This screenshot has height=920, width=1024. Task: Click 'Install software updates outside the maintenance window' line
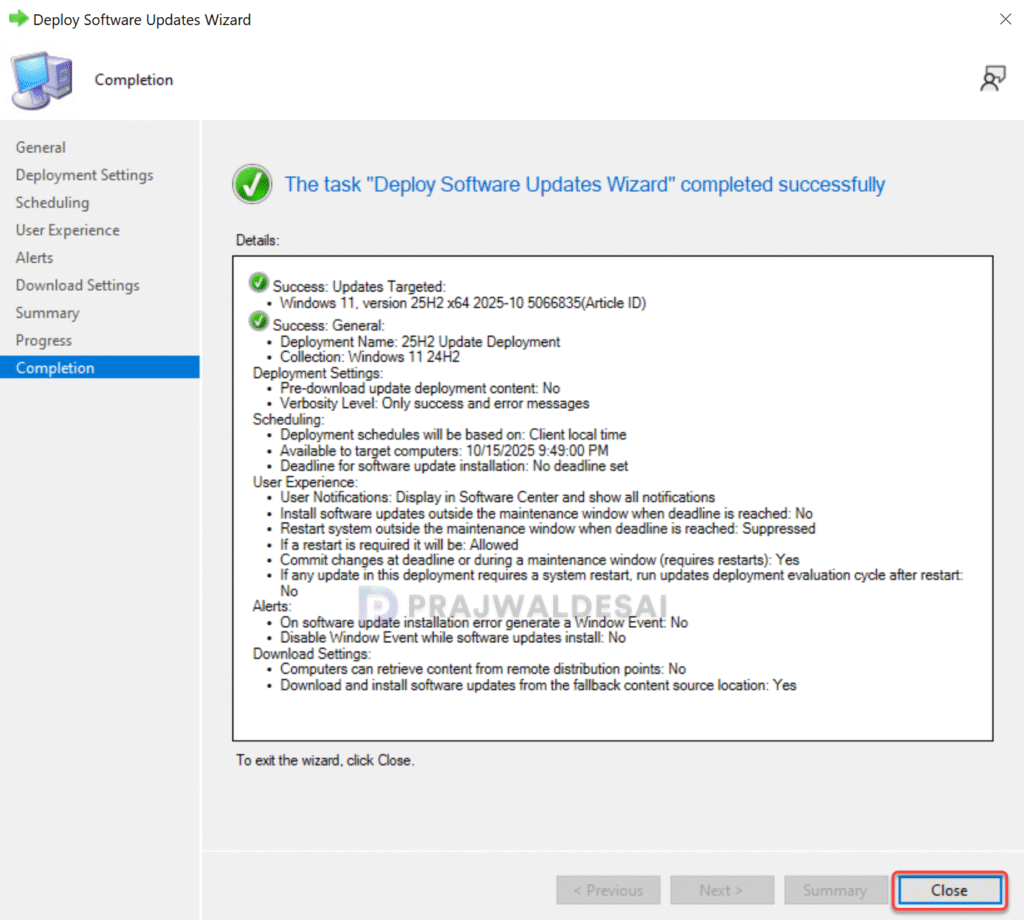546,513
